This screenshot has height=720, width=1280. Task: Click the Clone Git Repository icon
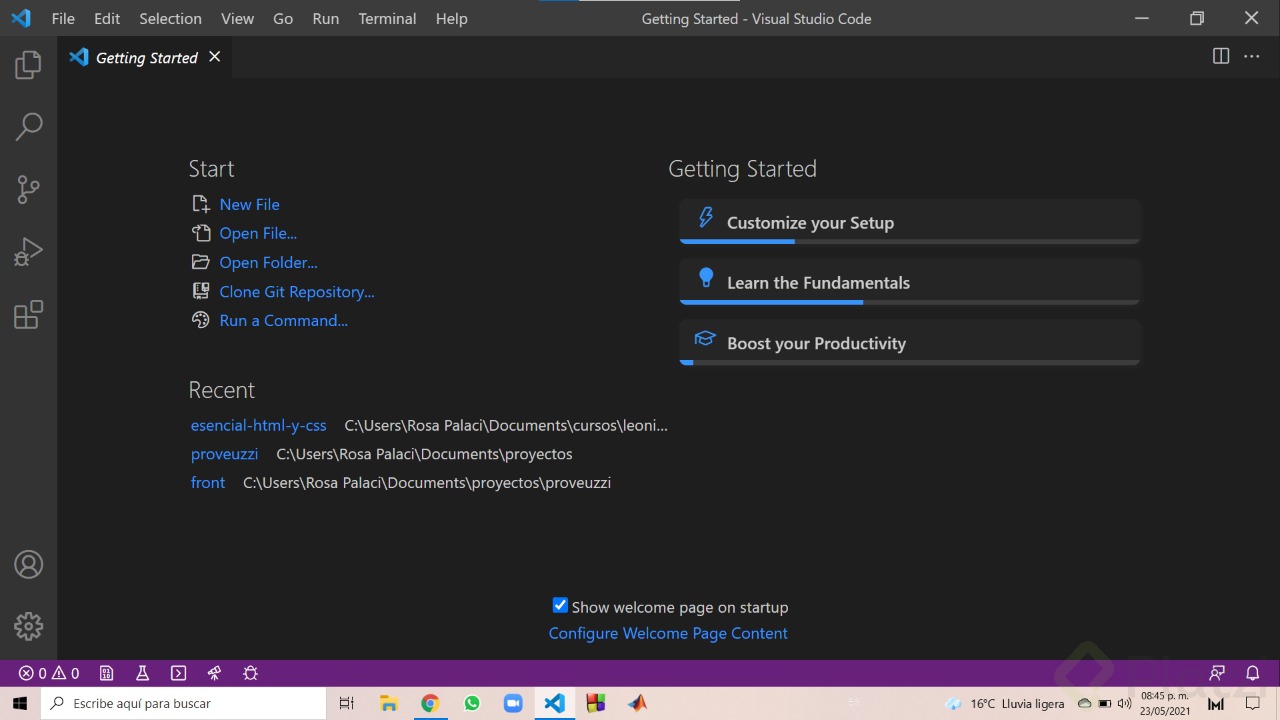201,291
